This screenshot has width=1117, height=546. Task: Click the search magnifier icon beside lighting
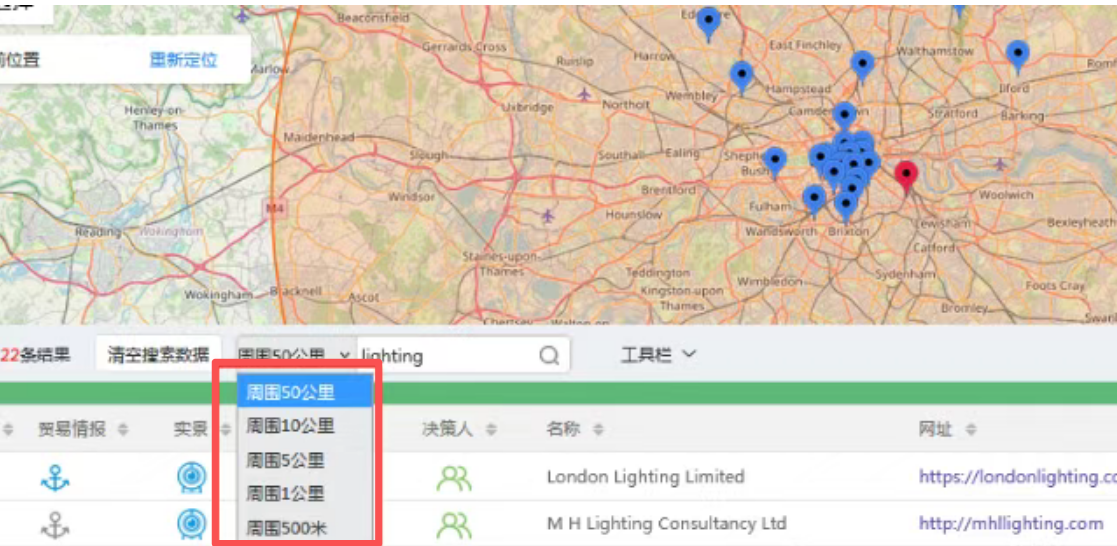pos(549,355)
